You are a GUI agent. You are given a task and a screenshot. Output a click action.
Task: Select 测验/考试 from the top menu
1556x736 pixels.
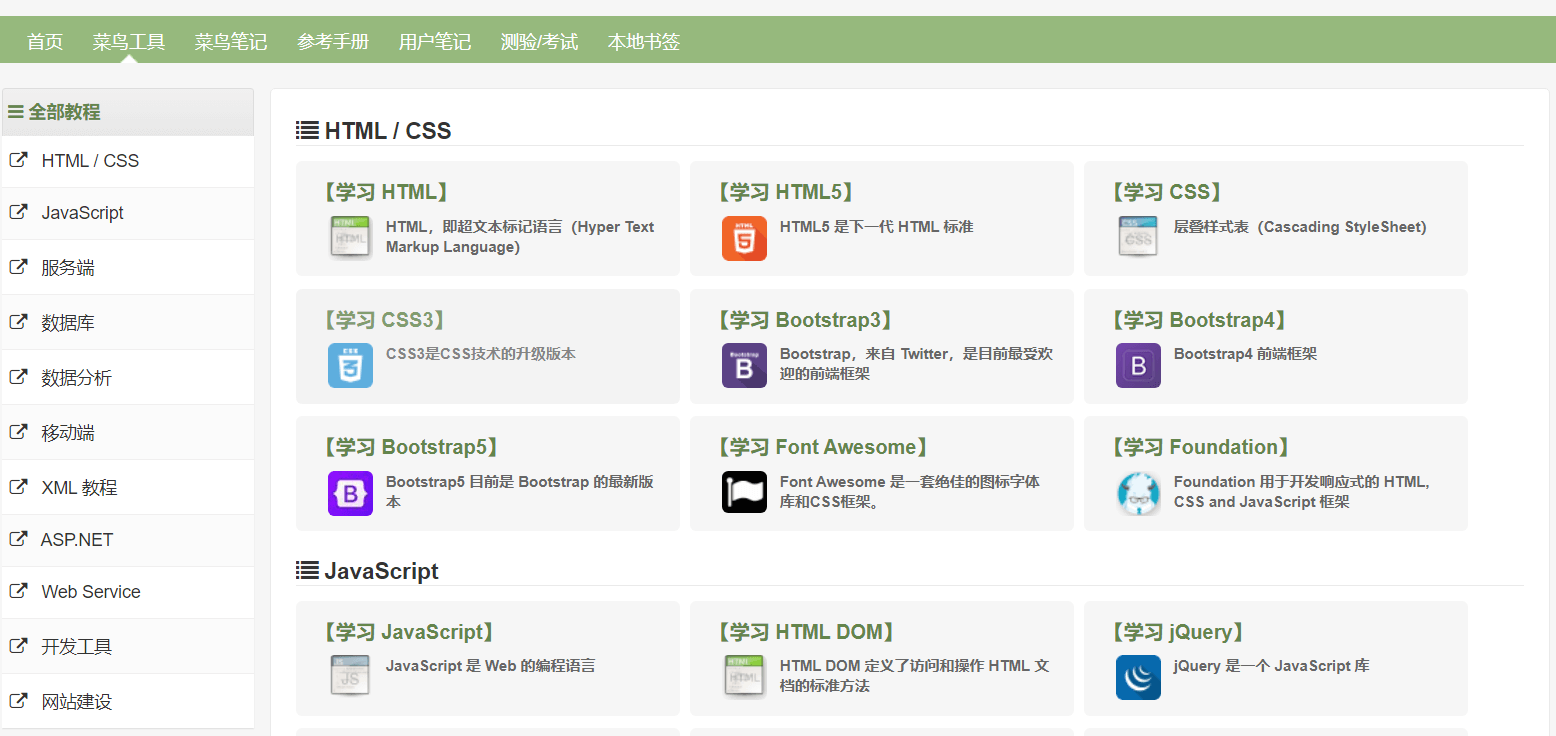pos(539,42)
